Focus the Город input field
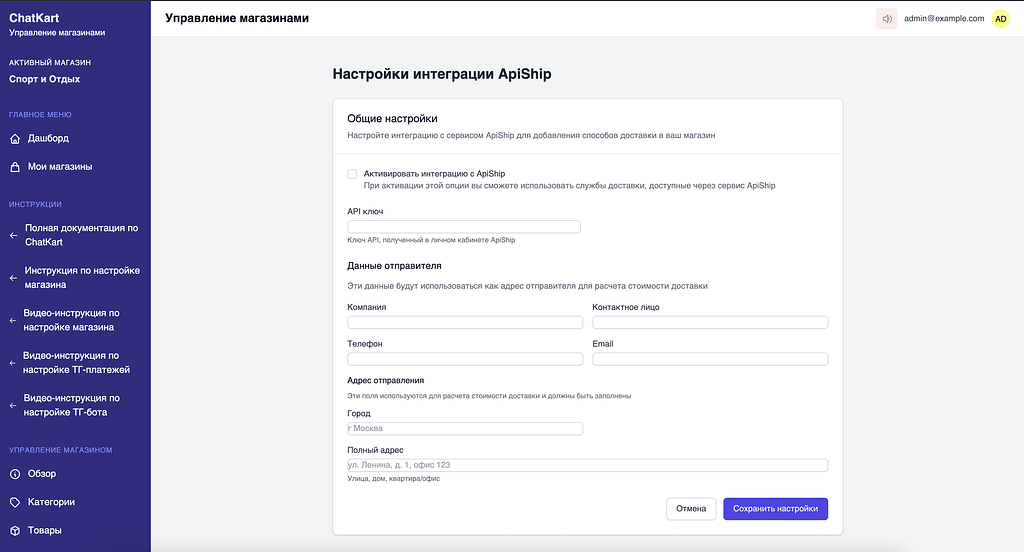This screenshot has height=552, width=1024. coord(465,429)
